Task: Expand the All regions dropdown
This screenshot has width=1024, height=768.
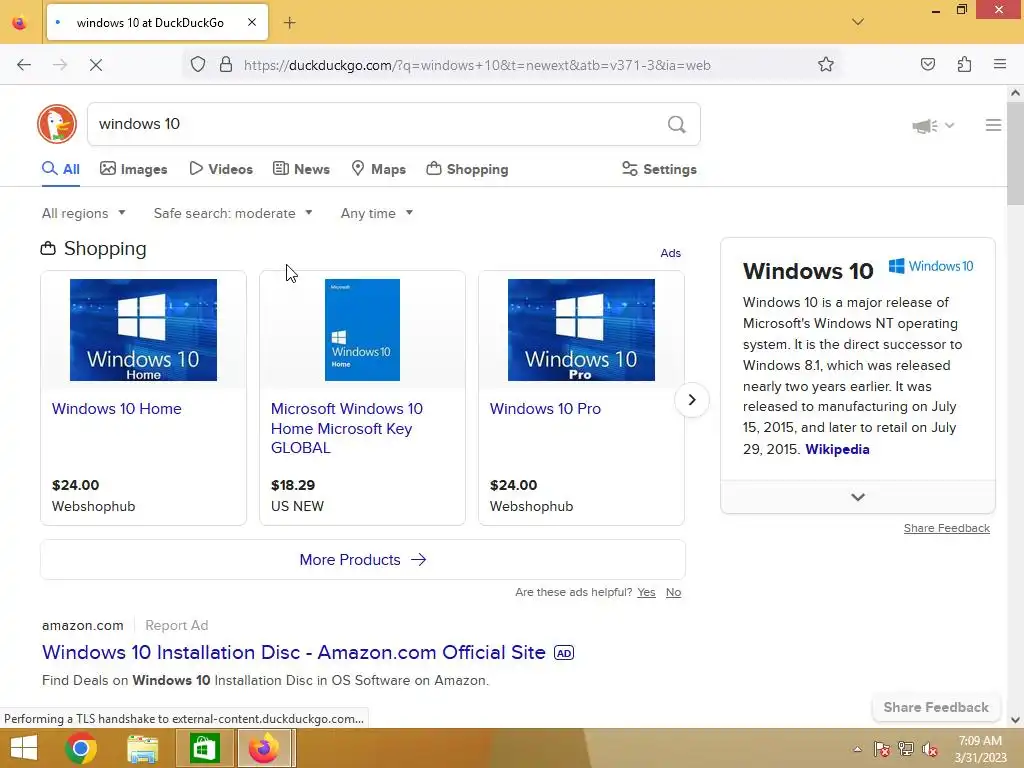Action: [x=84, y=214]
